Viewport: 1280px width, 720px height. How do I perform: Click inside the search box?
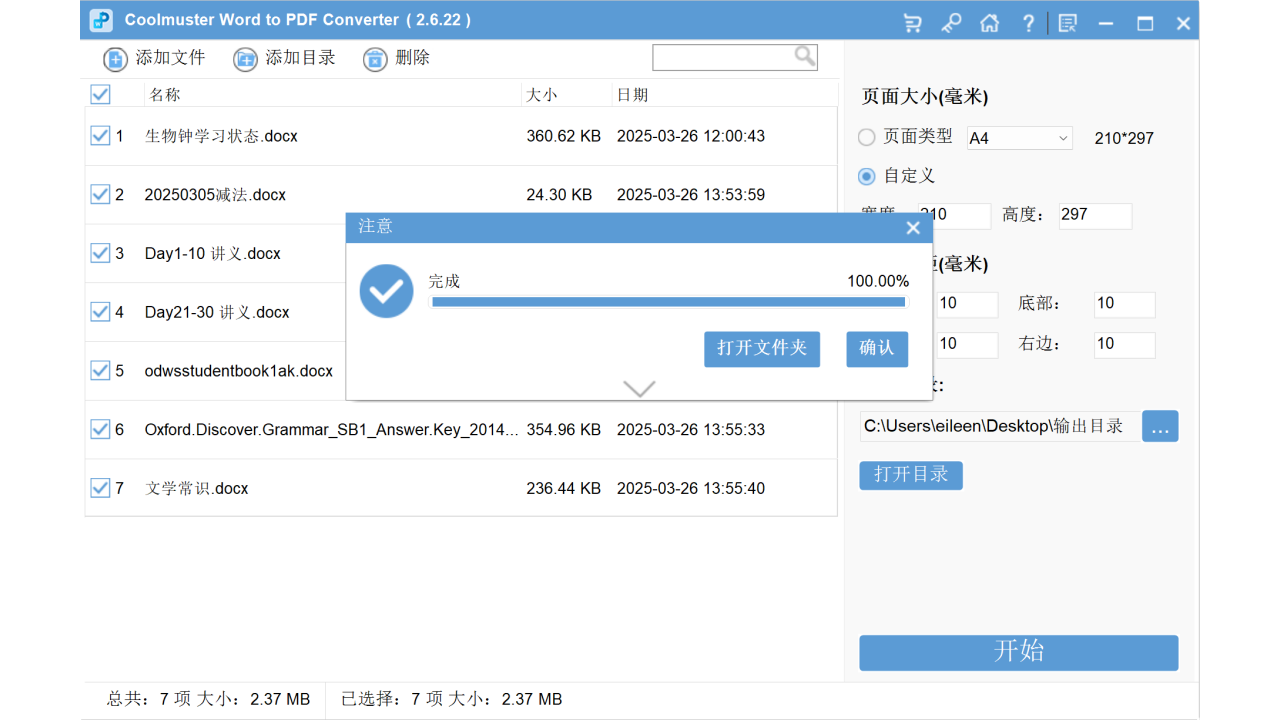coord(730,57)
